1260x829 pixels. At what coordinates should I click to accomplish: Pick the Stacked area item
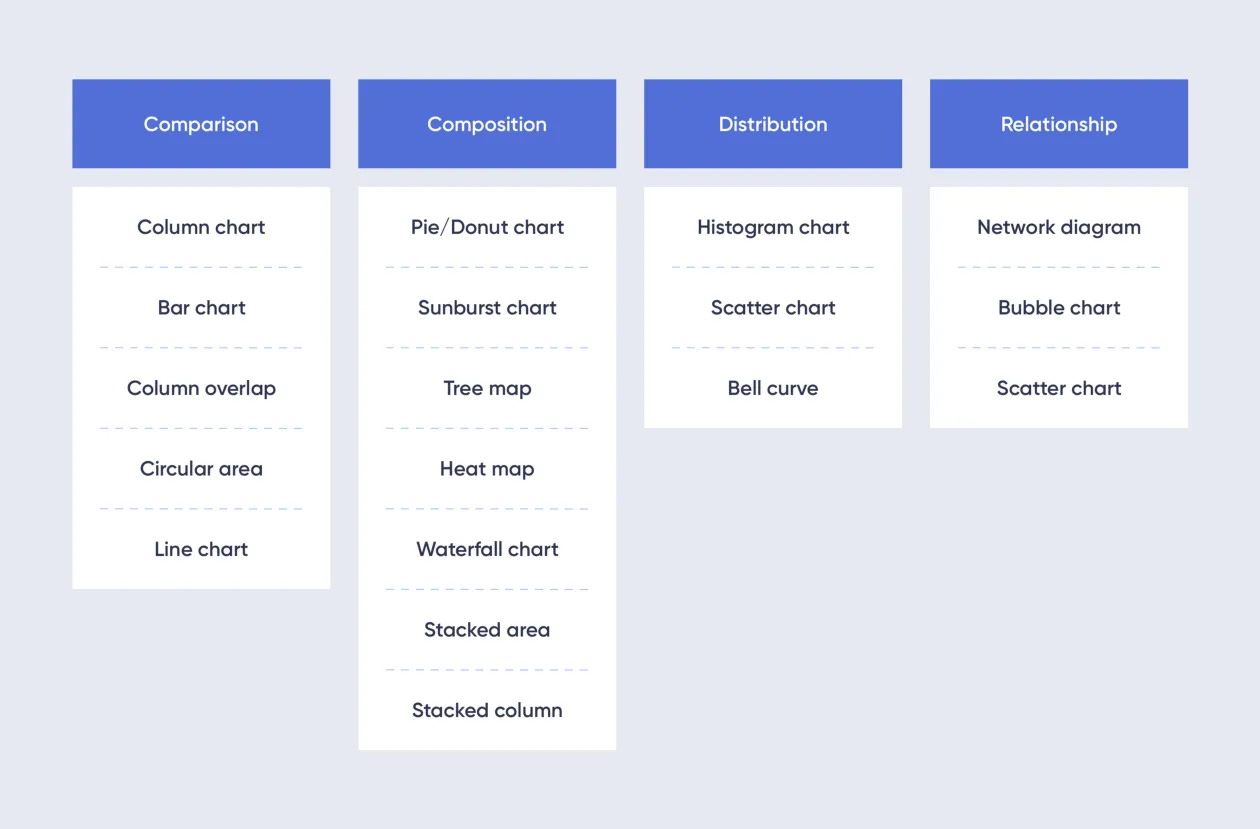(487, 630)
